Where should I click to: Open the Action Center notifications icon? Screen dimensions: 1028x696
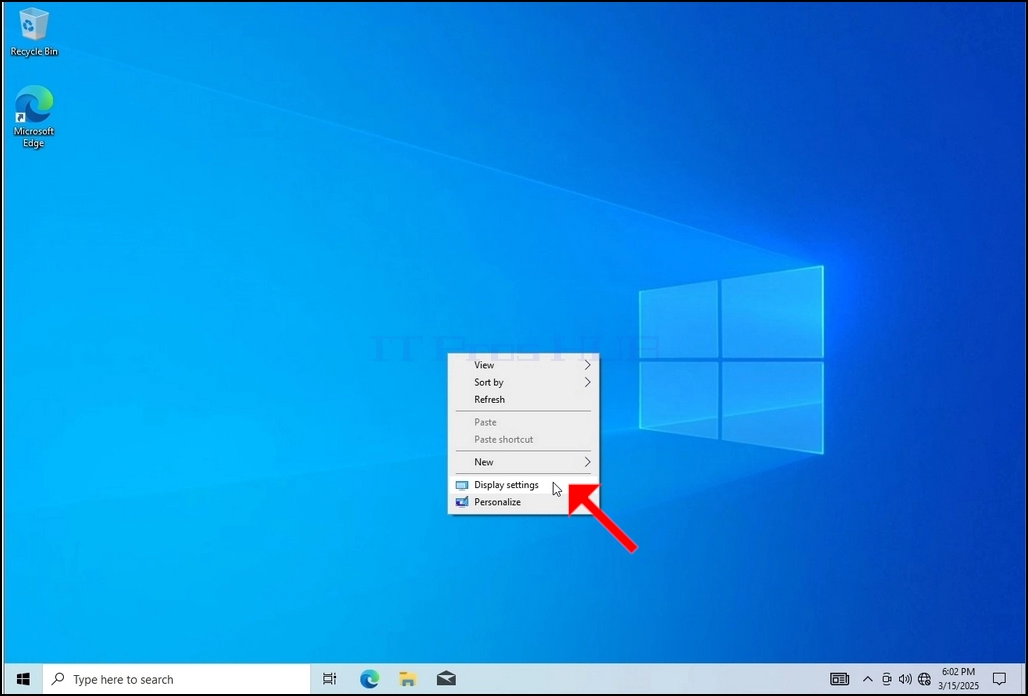[x=999, y=679]
